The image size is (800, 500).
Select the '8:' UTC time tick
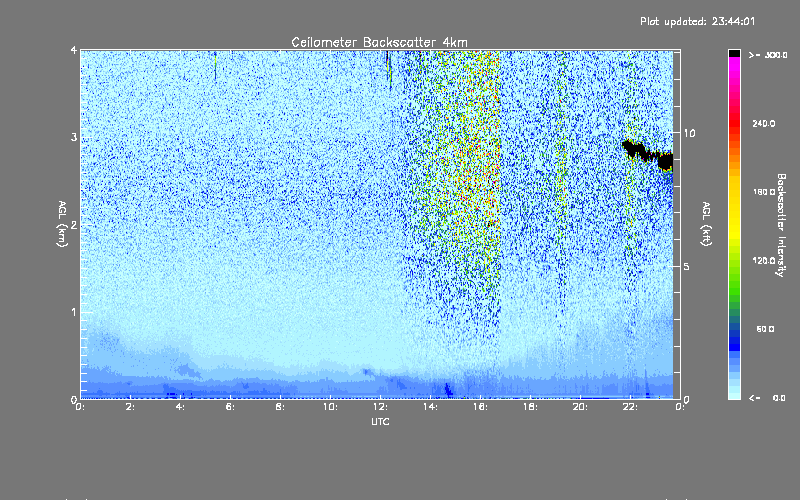coord(281,407)
